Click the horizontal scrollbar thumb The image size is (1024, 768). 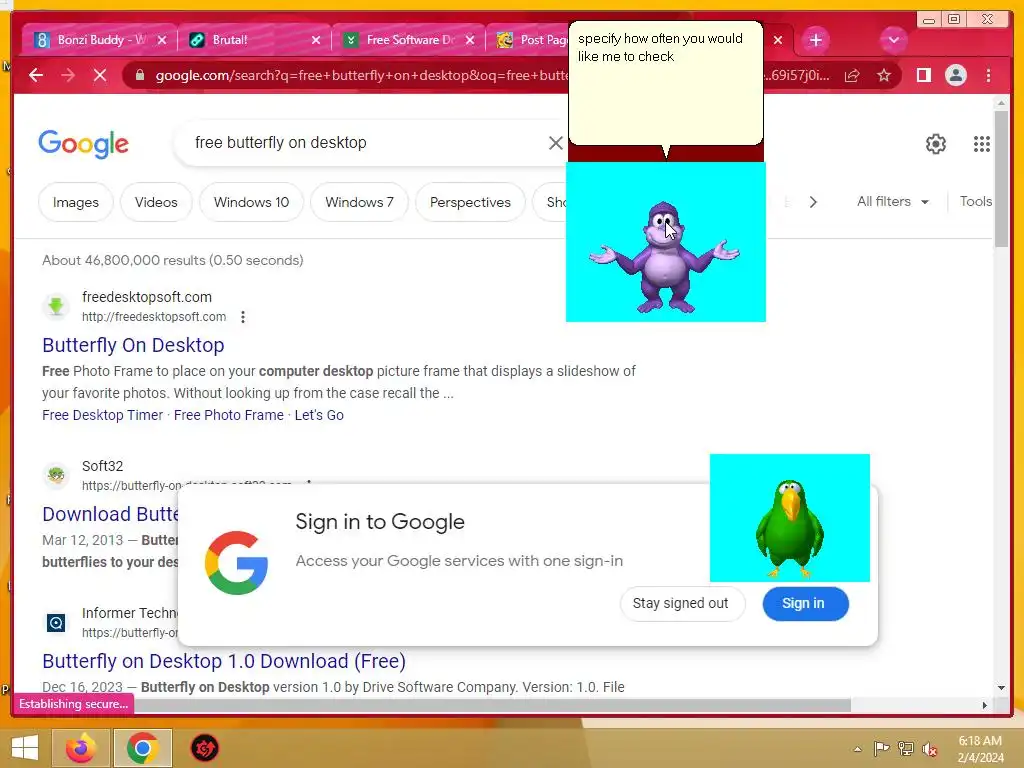(x=493, y=705)
